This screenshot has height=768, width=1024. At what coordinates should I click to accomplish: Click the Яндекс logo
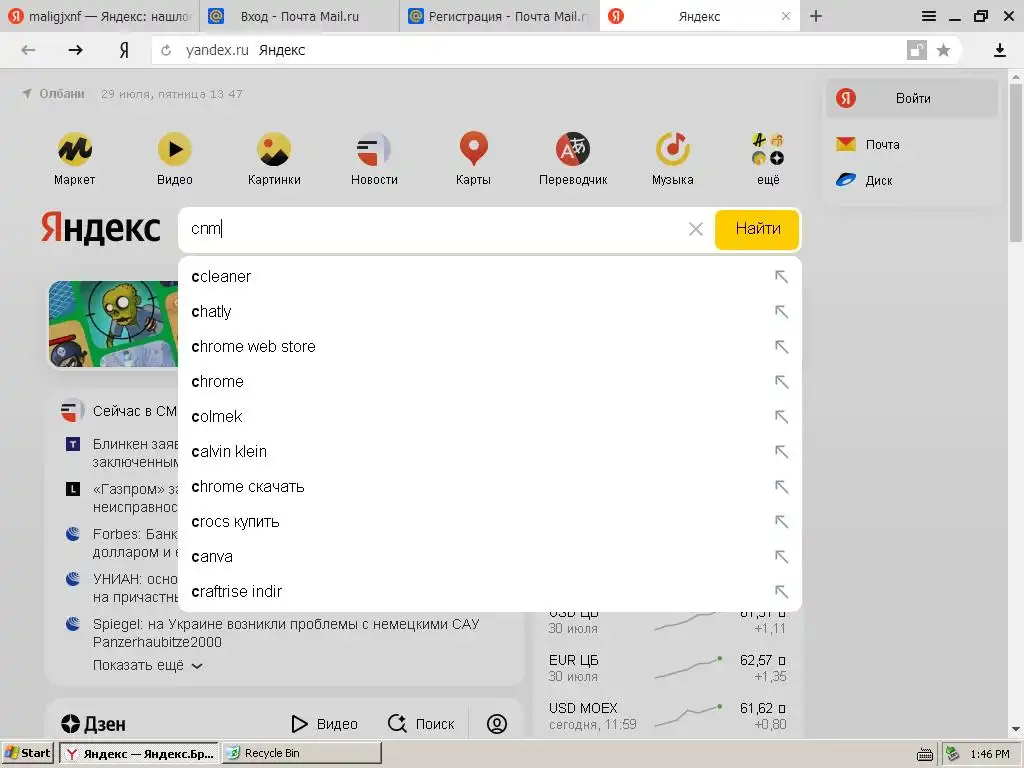(x=101, y=228)
